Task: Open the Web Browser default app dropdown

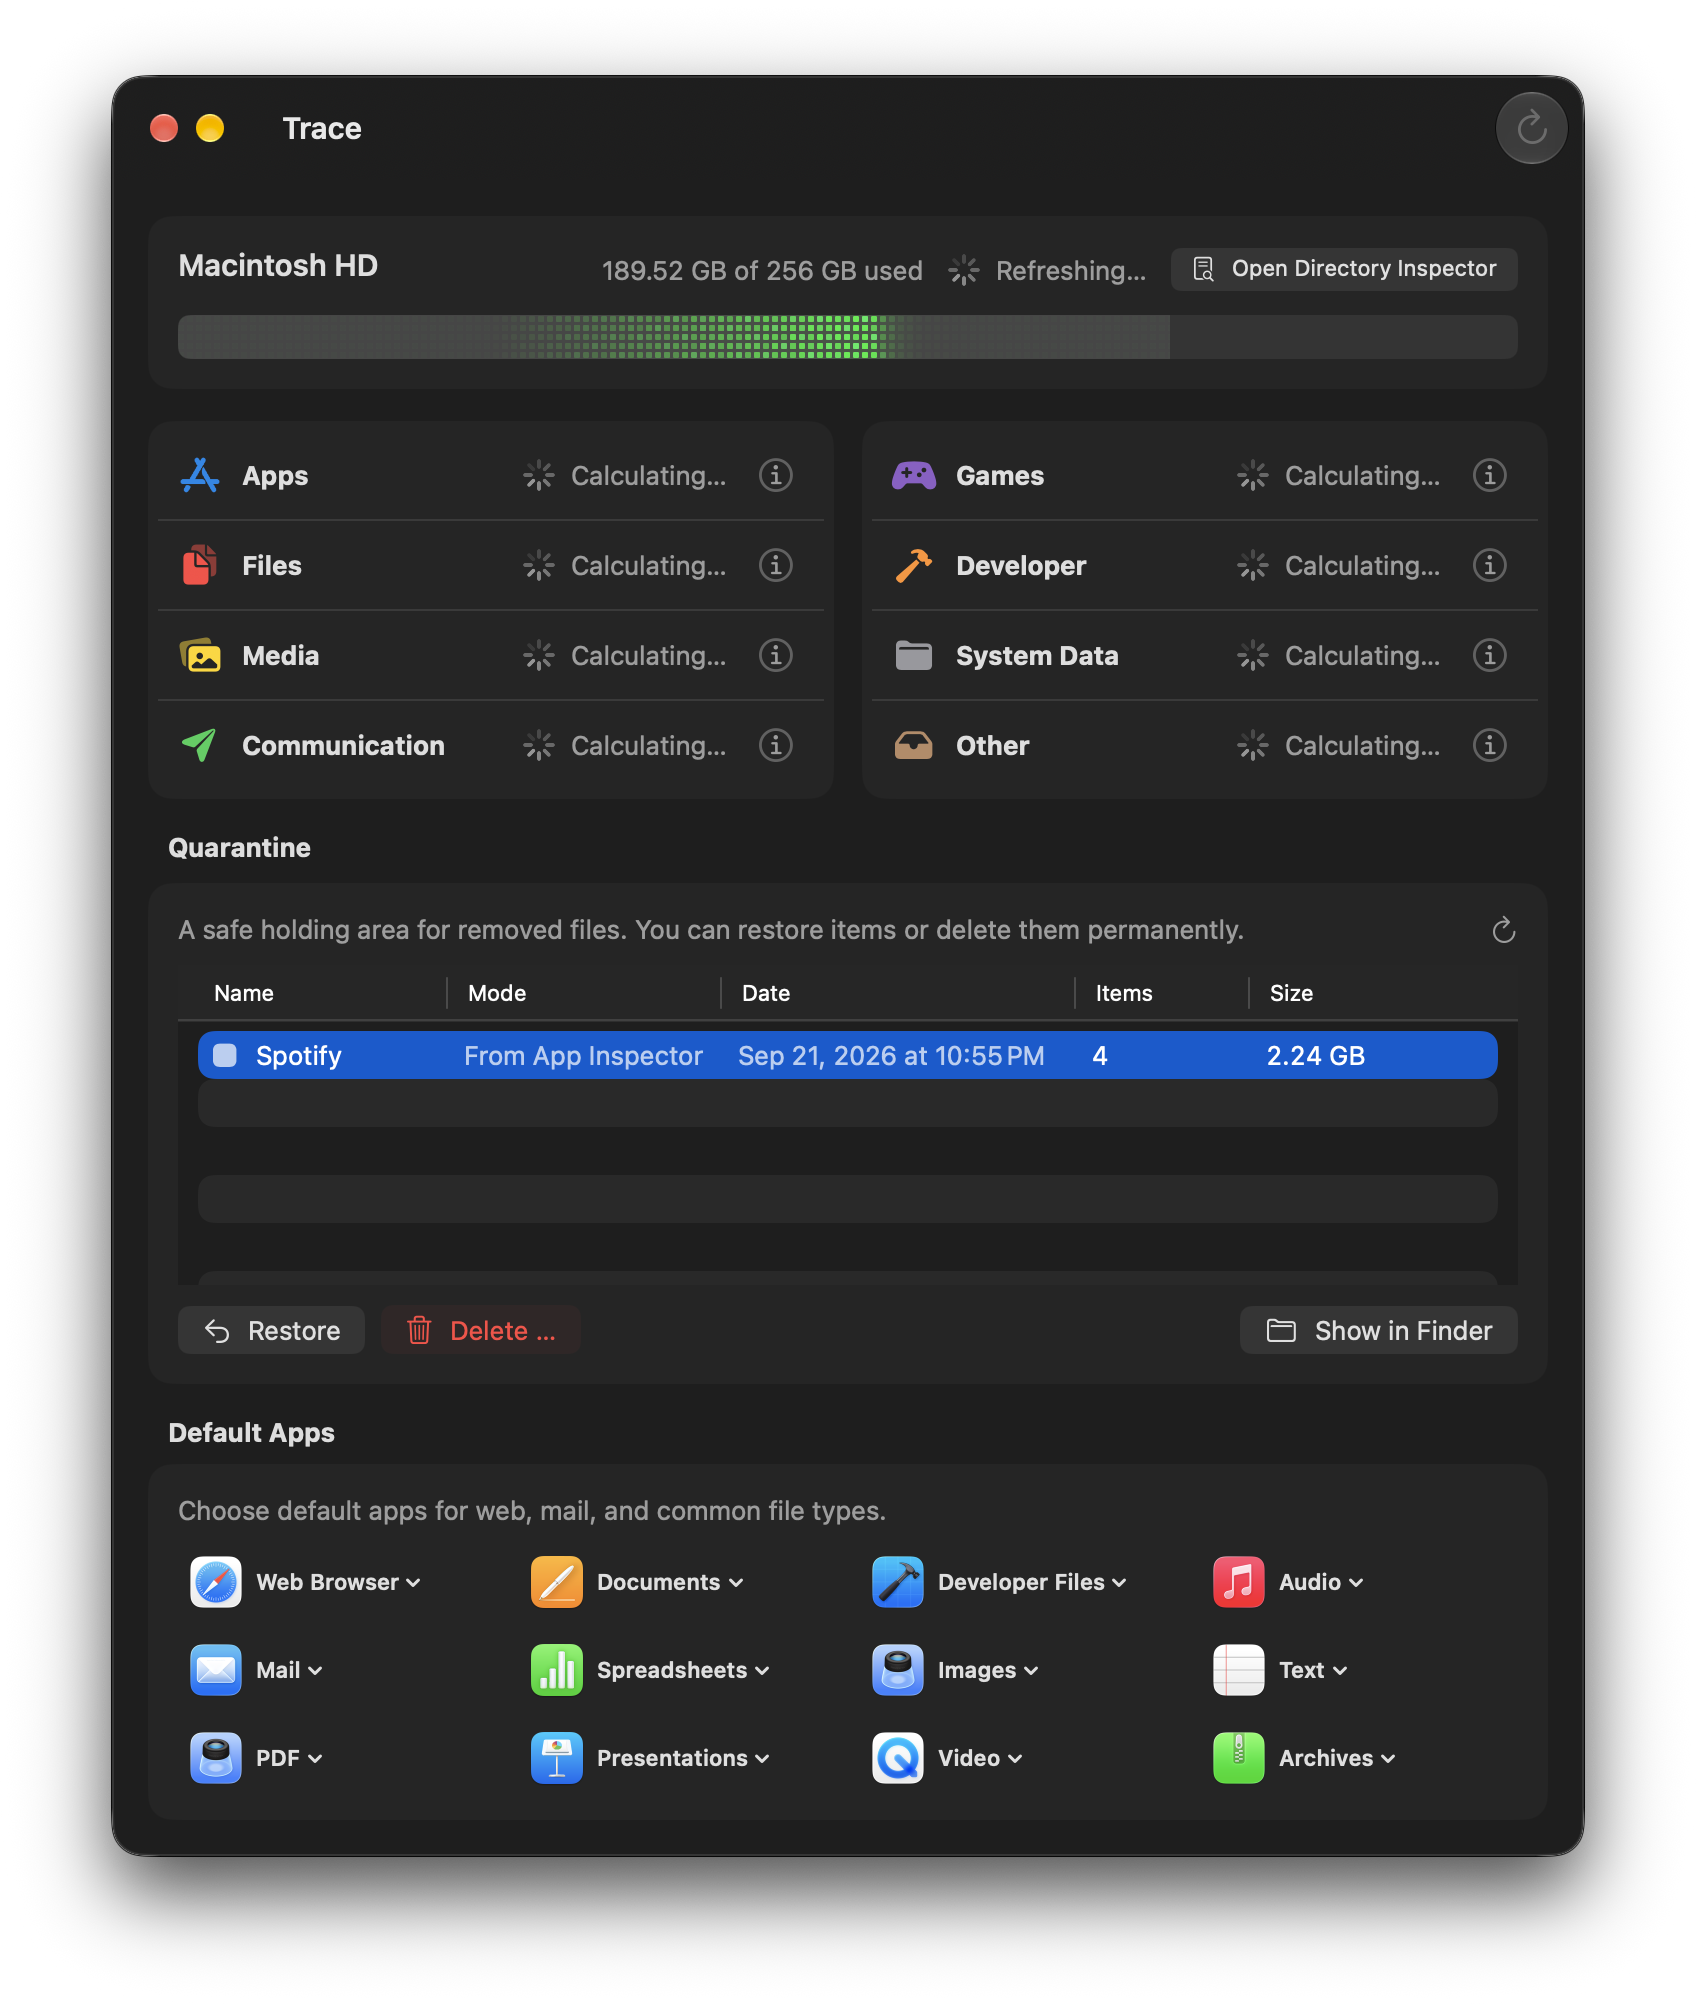Action: tap(338, 1582)
